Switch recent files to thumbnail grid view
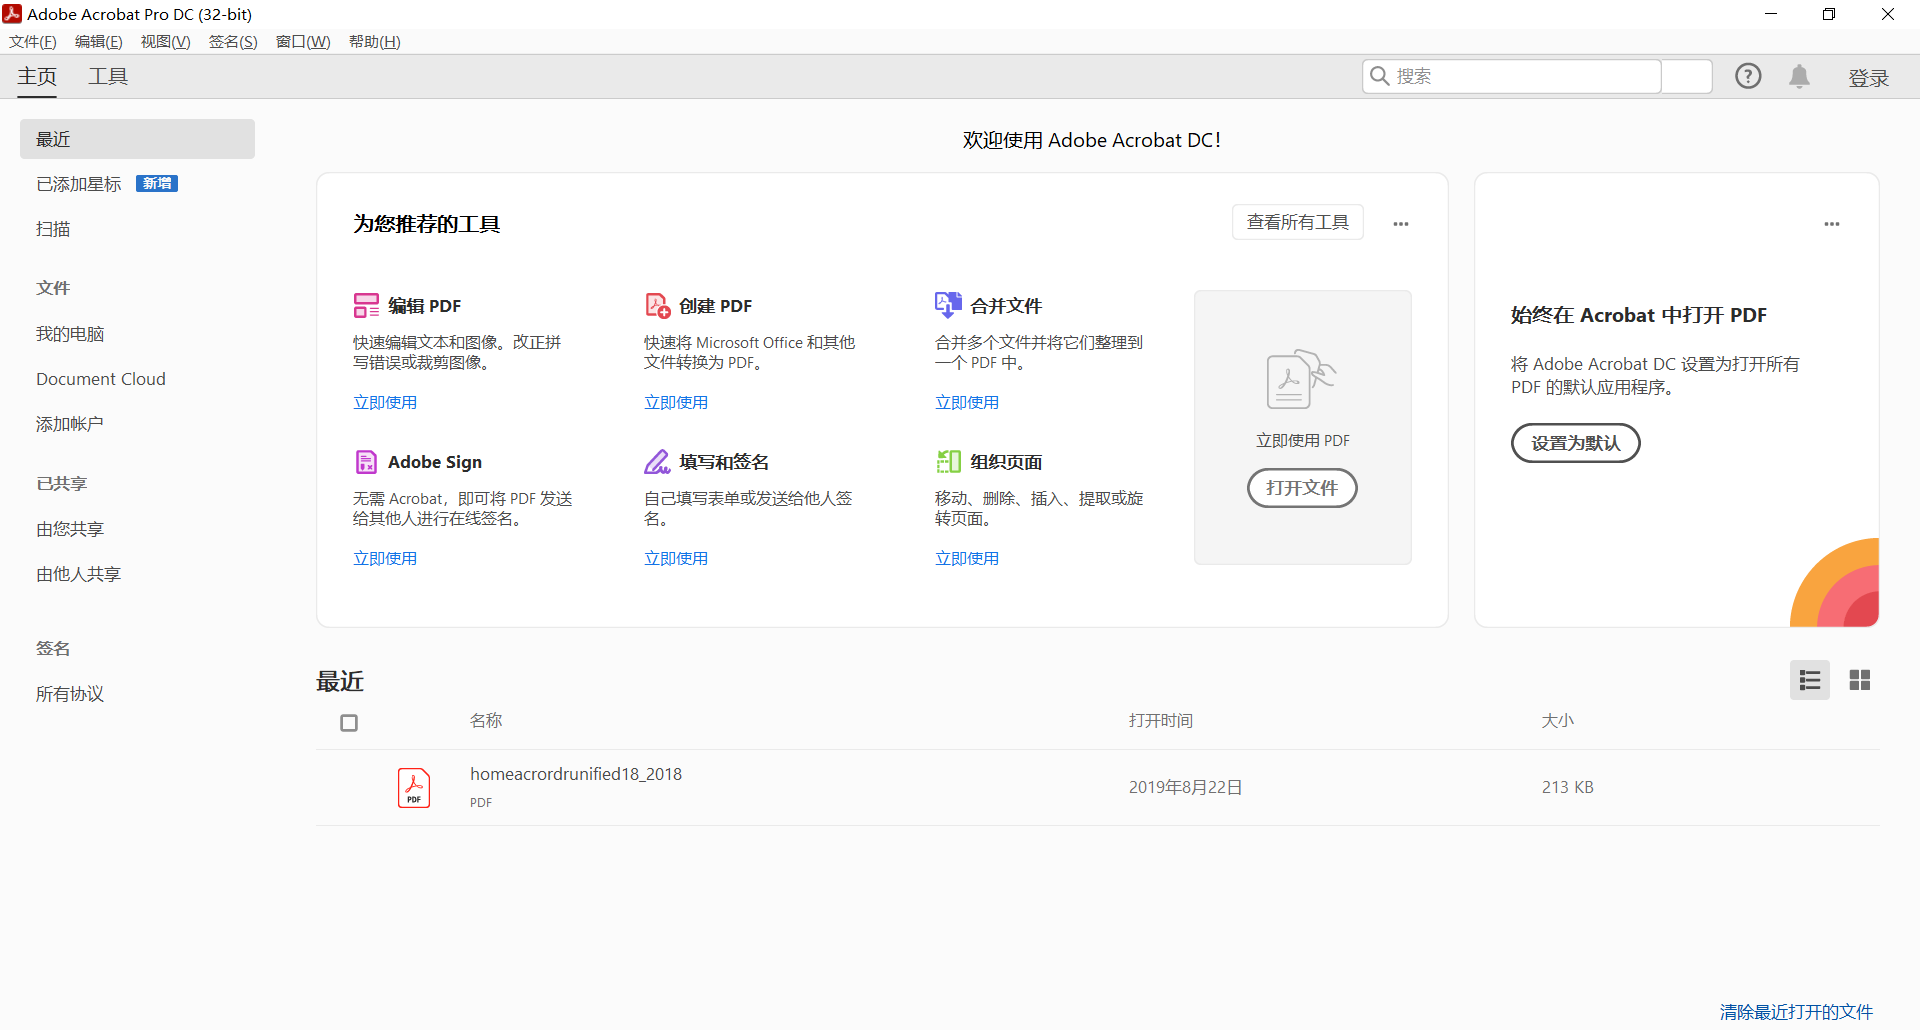Image resolution: width=1920 pixels, height=1030 pixels. tap(1859, 680)
